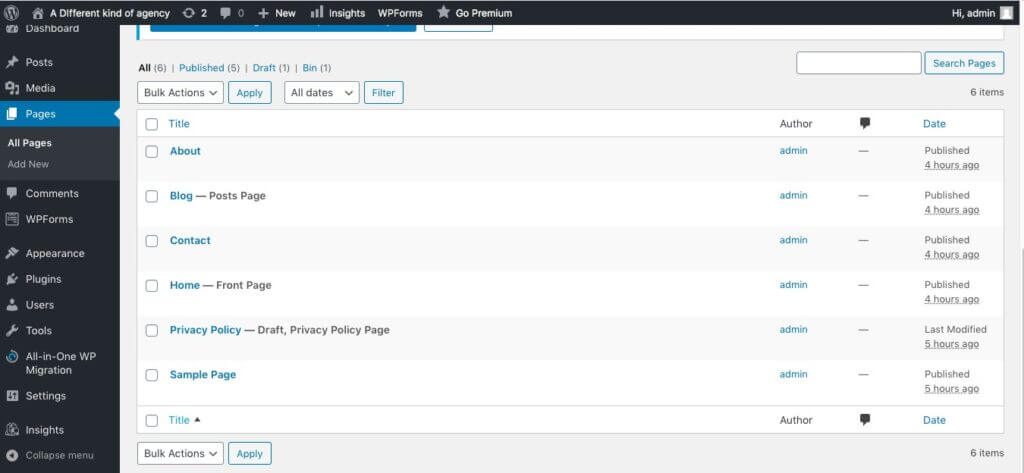Click the WPForms icon in sidebar
The width and height of the screenshot is (1024, 473).
point(12,219)
